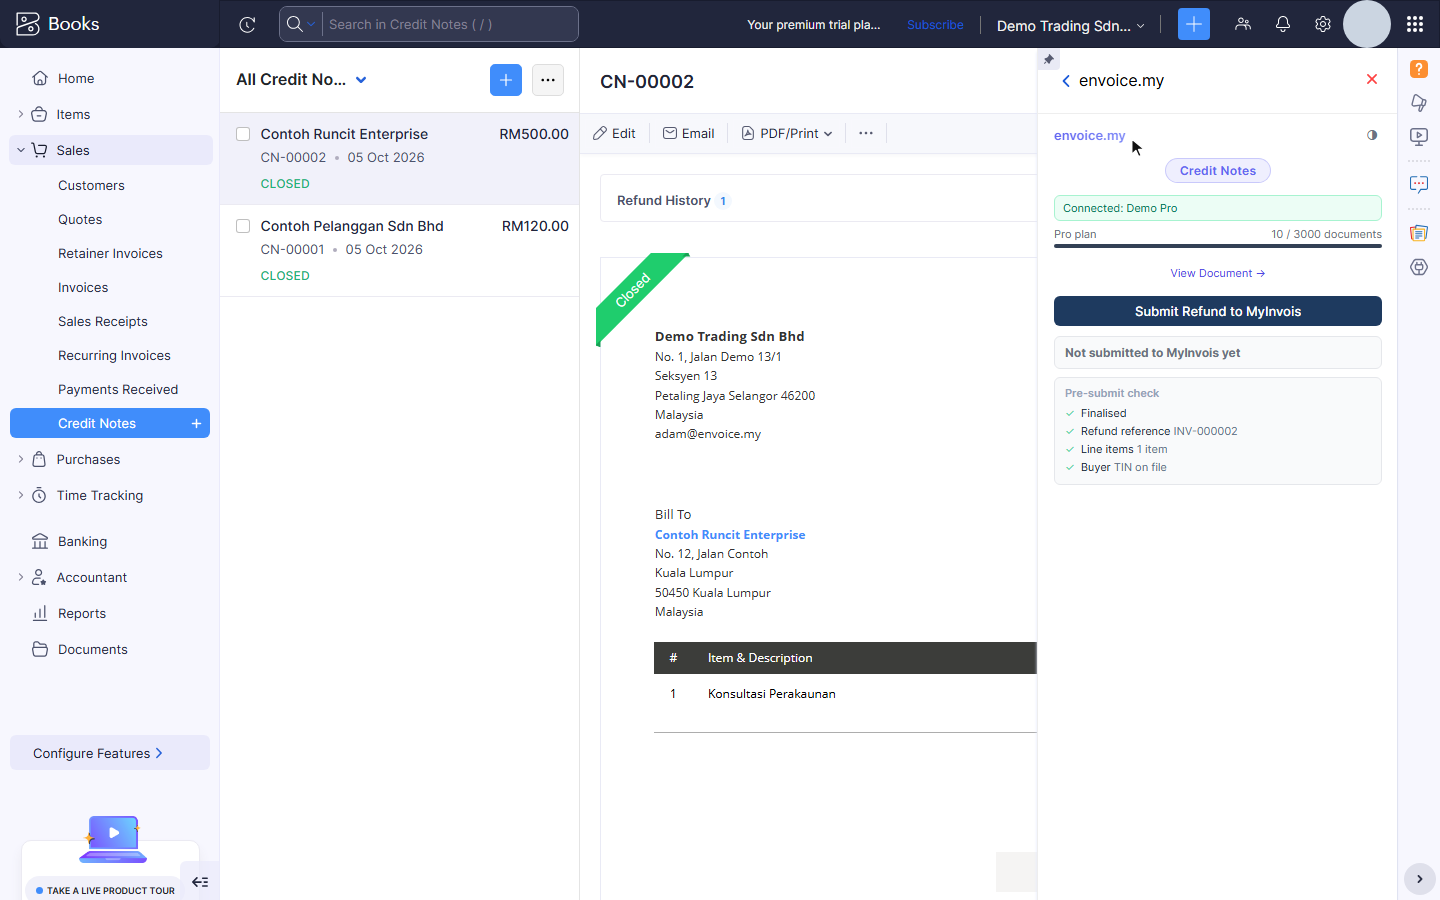The width and height of the screenshot is (1440, 900).
Task: Focus the Search in Credit Notes field
Action: tap(450, 24)
